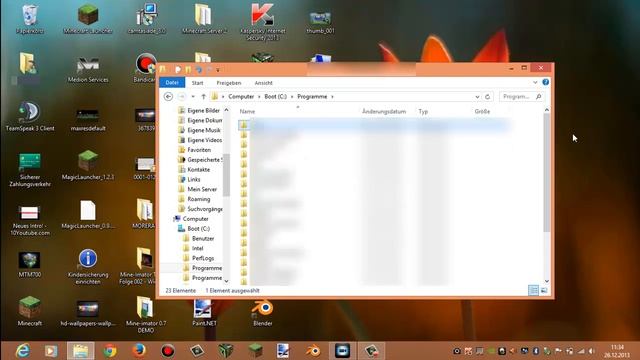Select Eigene Musik in the navigation pane
This screenshot has width=640, height=360.
200,130
